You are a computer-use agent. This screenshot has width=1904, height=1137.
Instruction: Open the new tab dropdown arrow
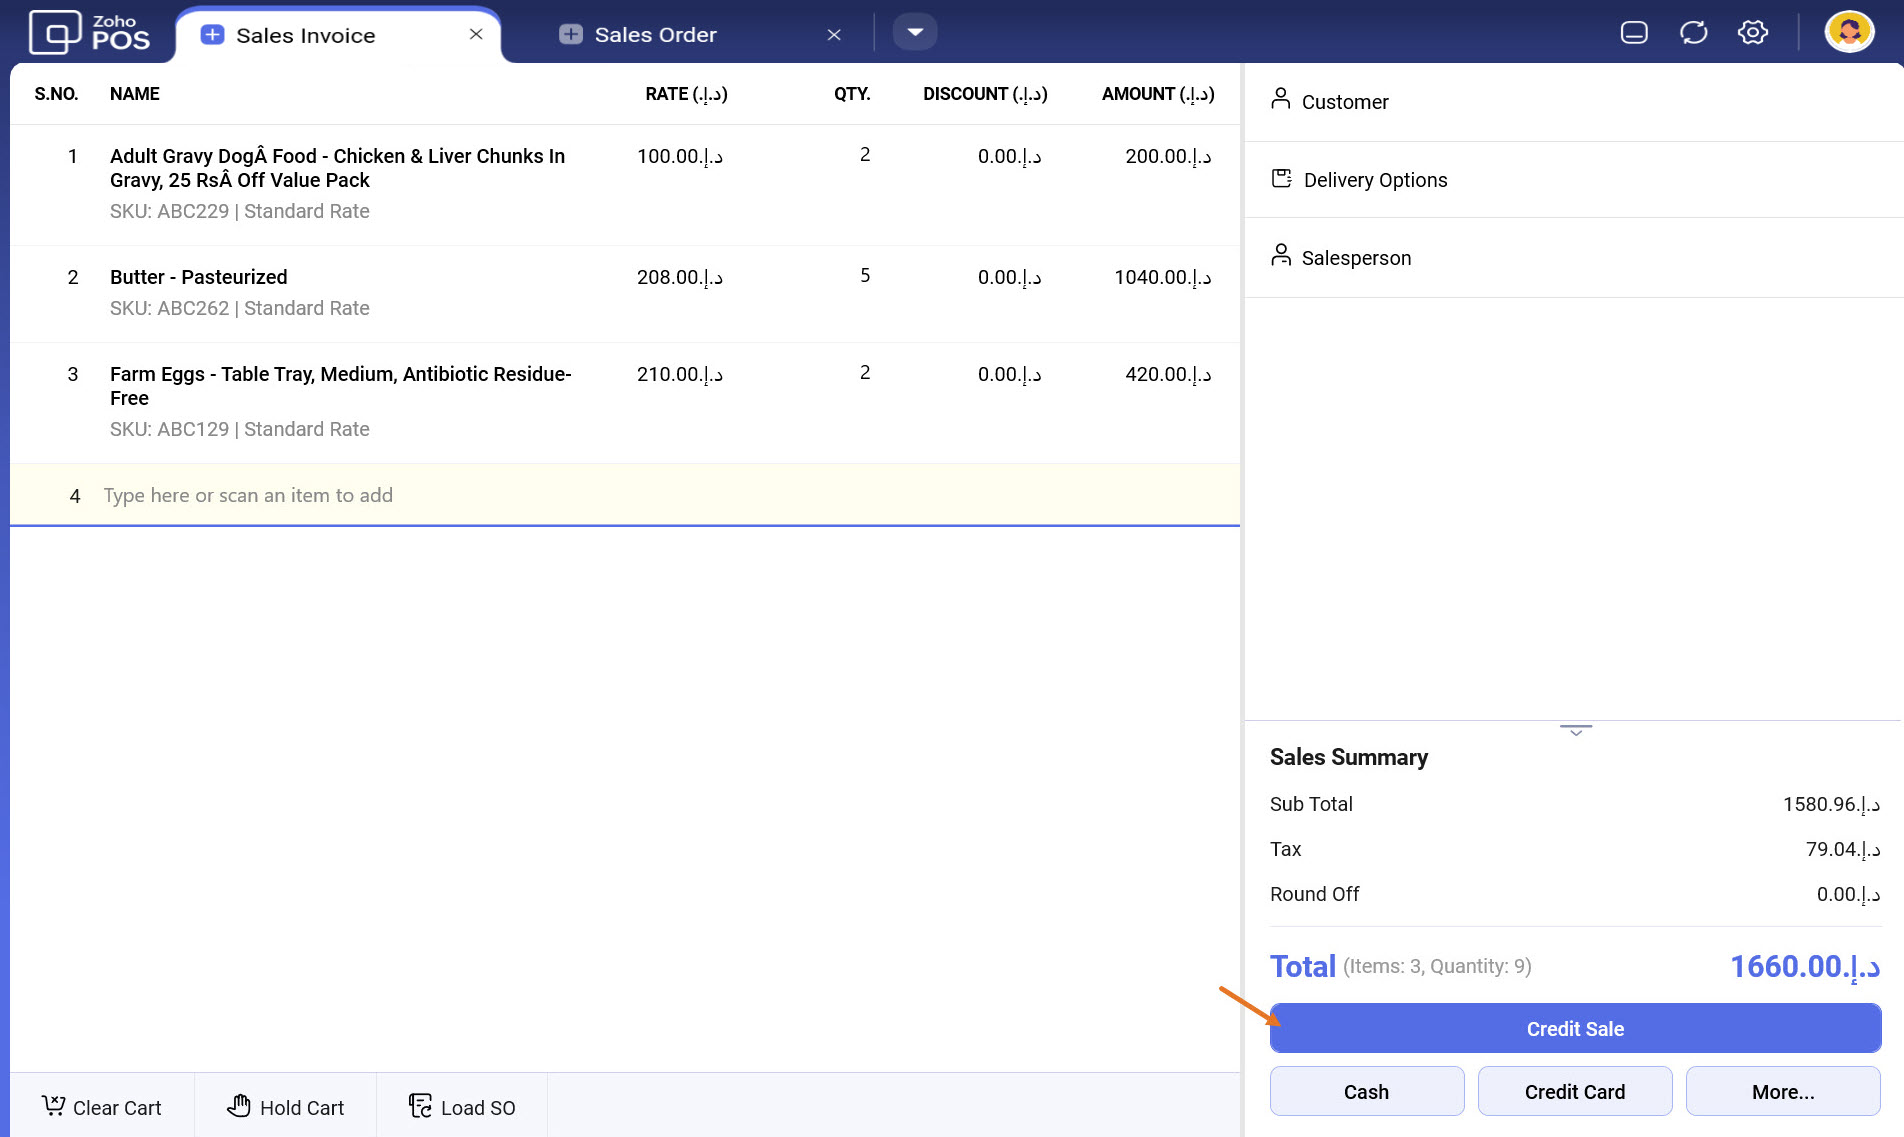click(x=914, y=32)
